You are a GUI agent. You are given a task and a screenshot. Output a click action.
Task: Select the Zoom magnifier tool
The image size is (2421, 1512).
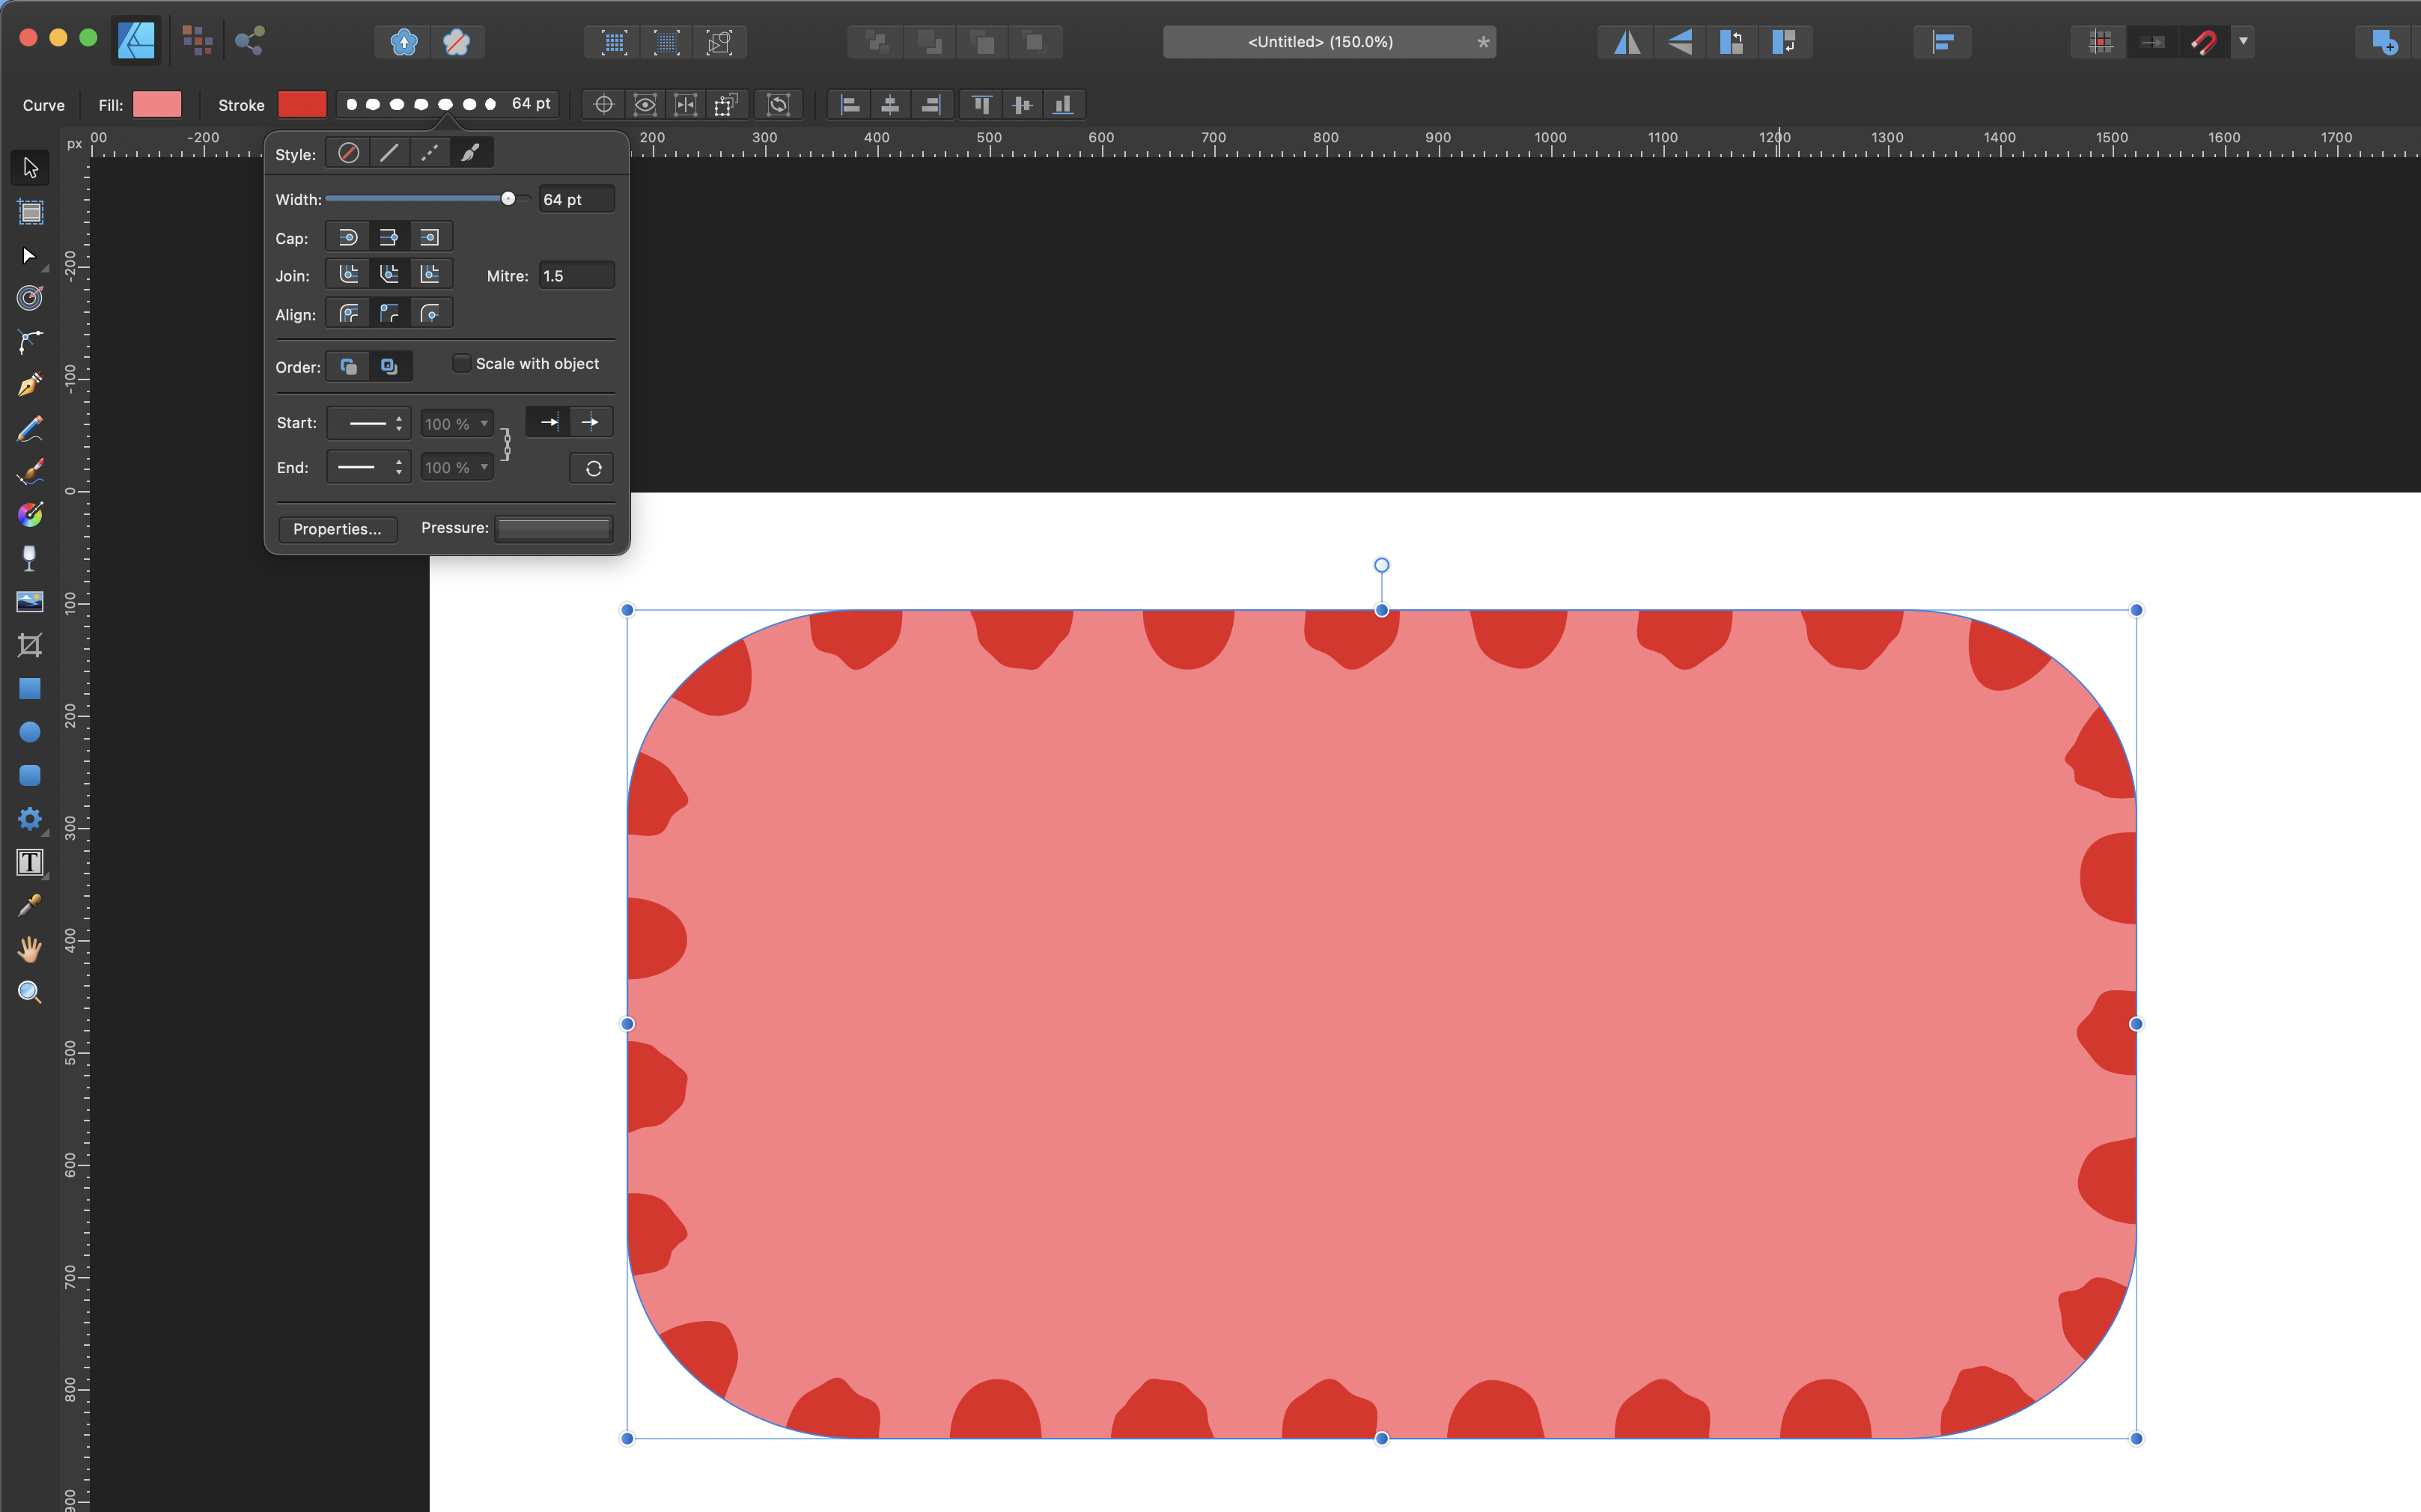point(30,992)
